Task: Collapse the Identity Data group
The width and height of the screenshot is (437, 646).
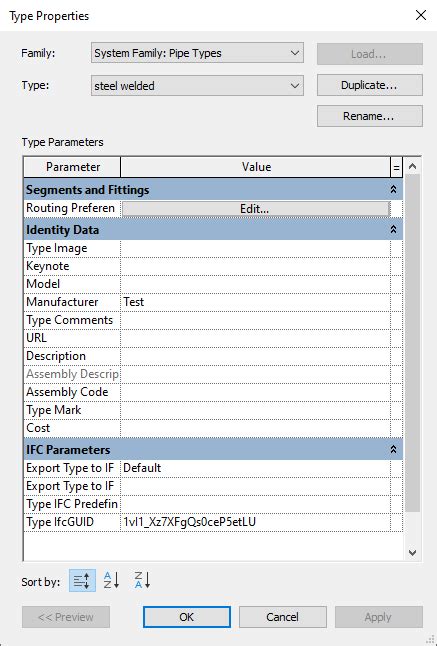Action: point(393,229)
